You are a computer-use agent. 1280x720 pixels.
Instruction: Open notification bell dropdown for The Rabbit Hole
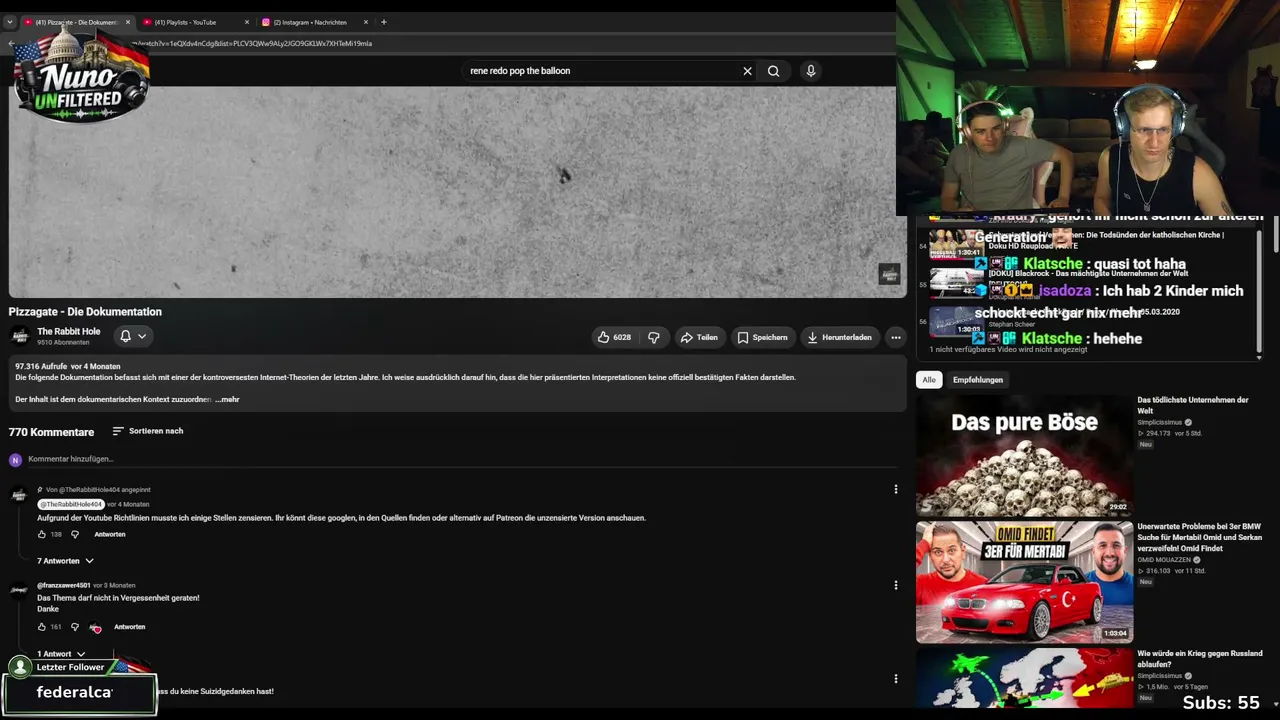[x=133, y=336]
